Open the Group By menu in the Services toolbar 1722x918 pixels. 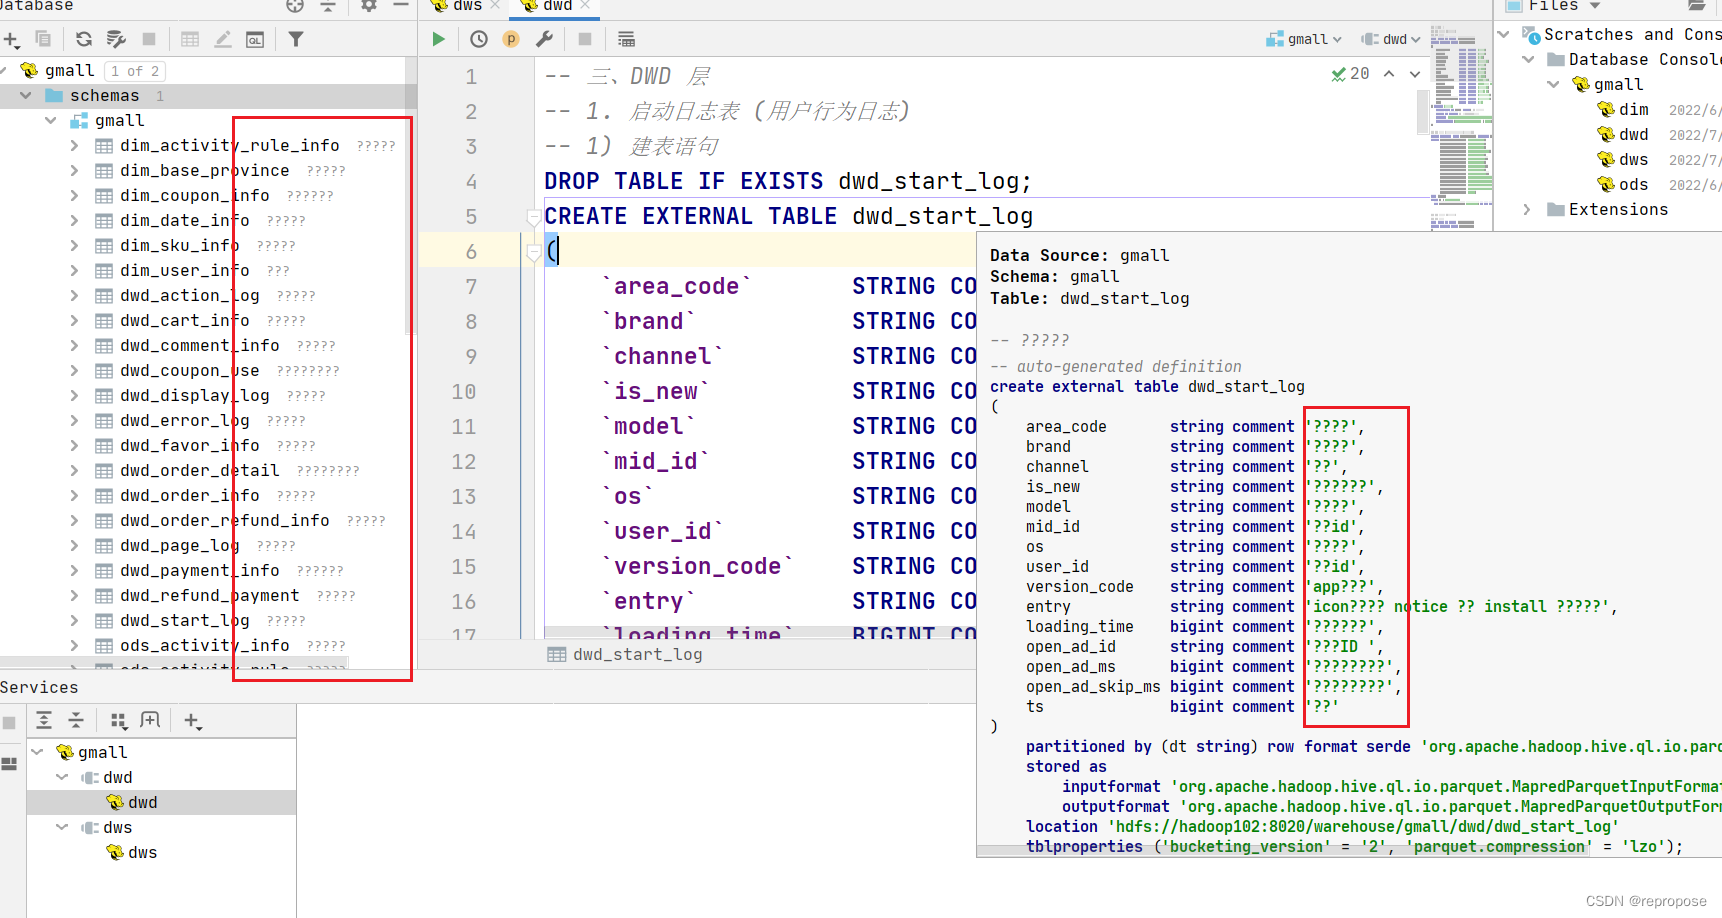coord(119,721)
